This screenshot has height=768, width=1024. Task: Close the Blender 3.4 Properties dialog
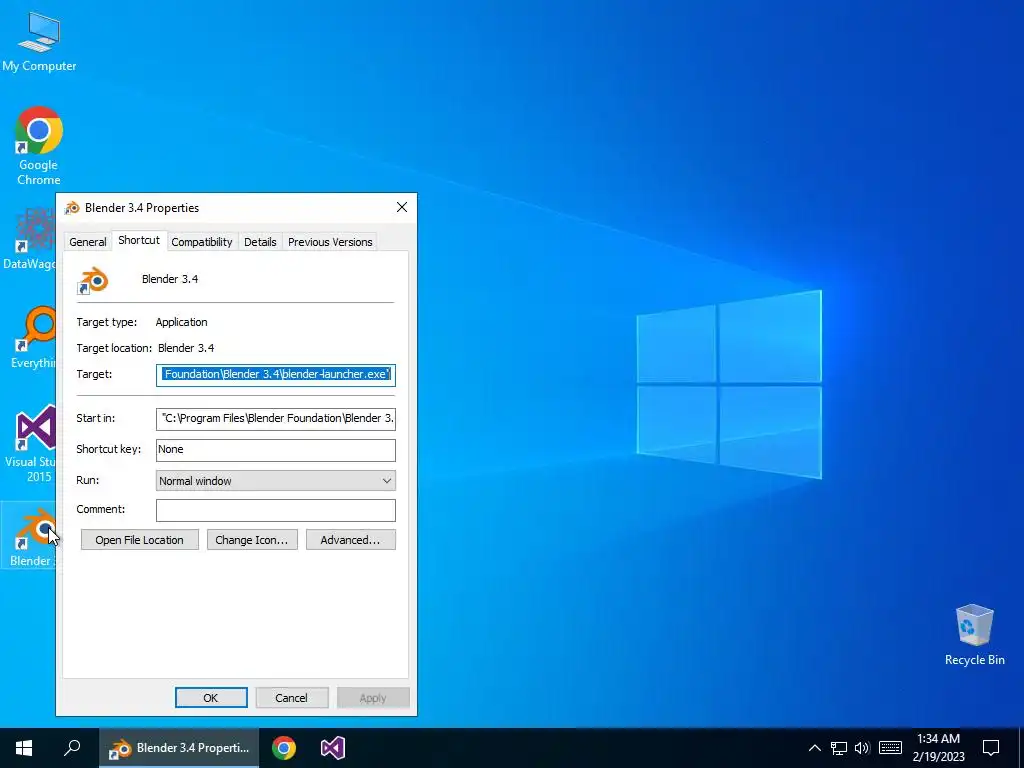tap(402, 207)
